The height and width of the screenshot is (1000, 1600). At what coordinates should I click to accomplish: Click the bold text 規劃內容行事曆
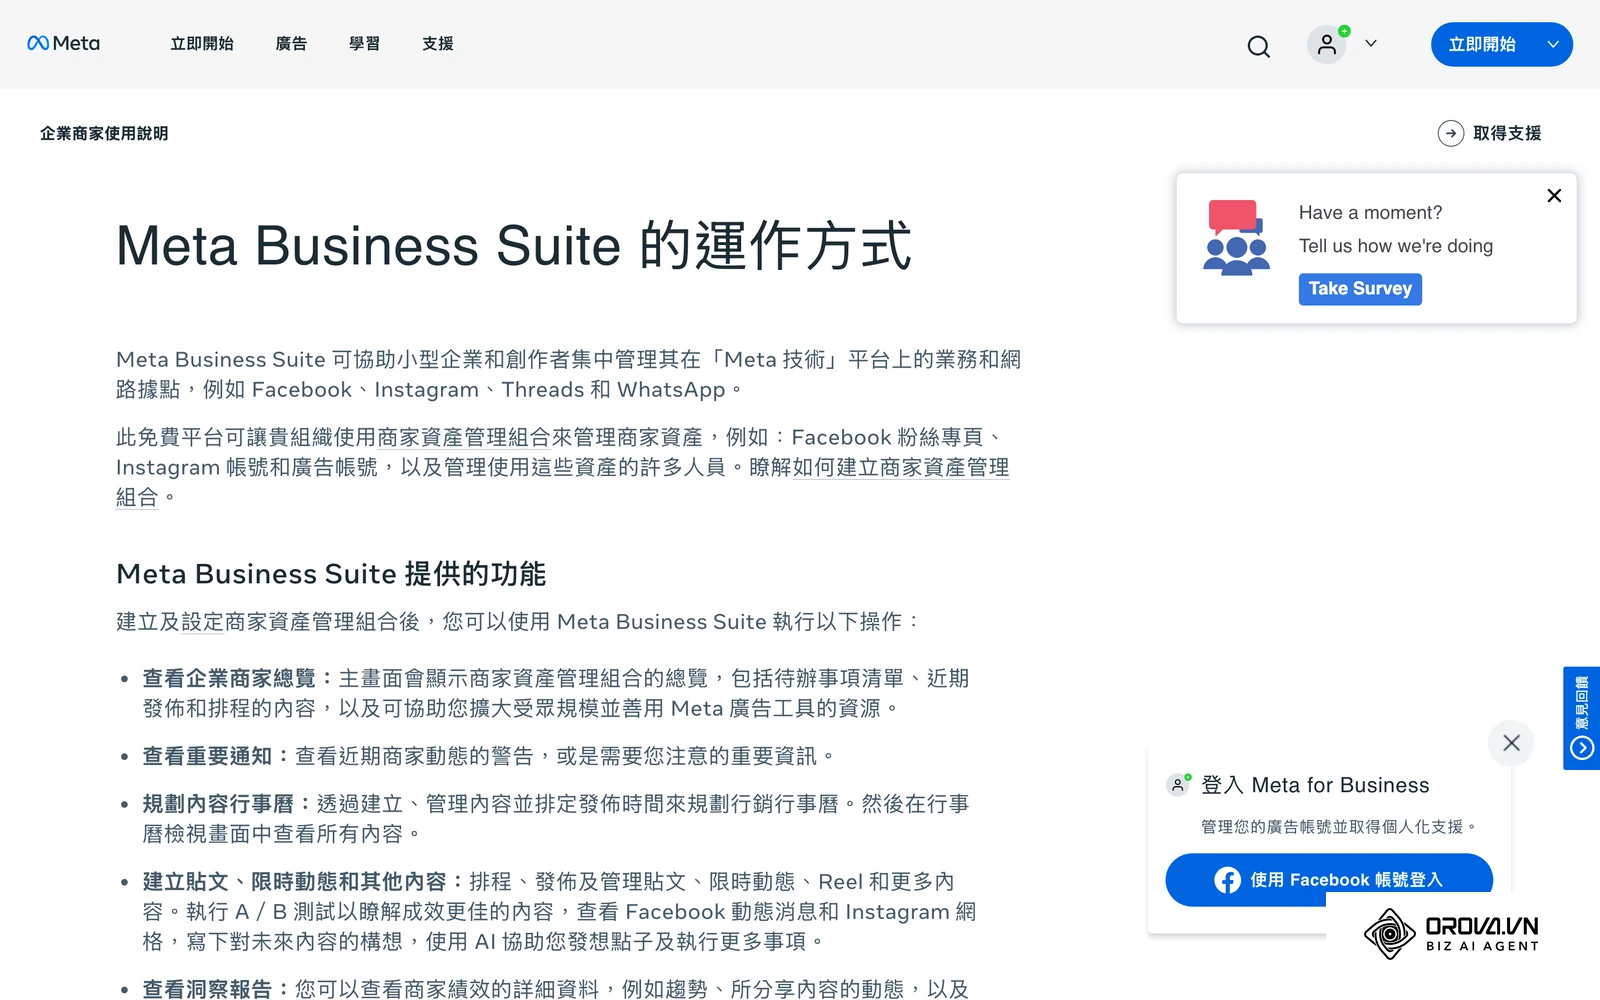[x=218, y=805]
